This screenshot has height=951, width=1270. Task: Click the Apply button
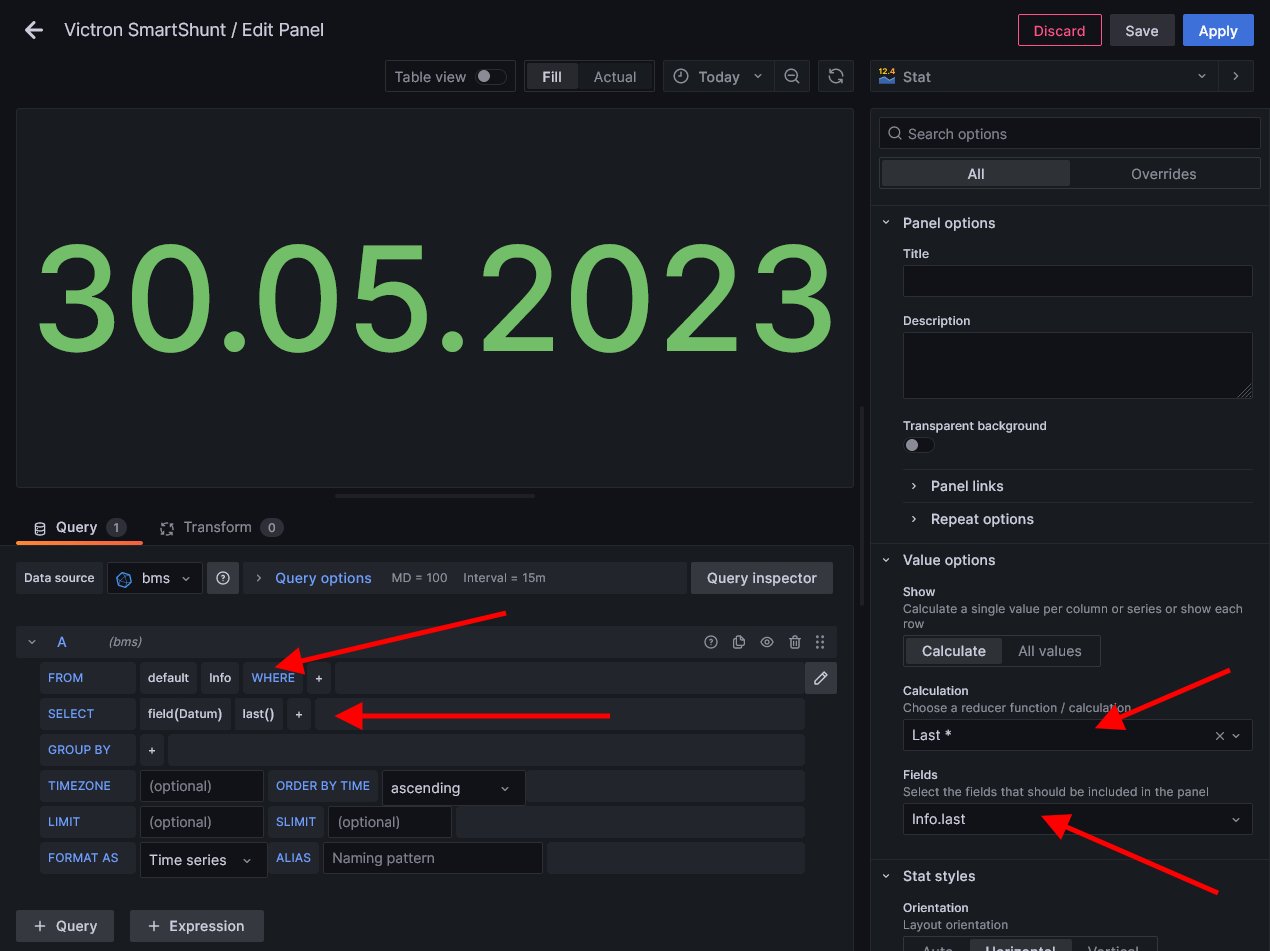click(x=1217, y=31)
